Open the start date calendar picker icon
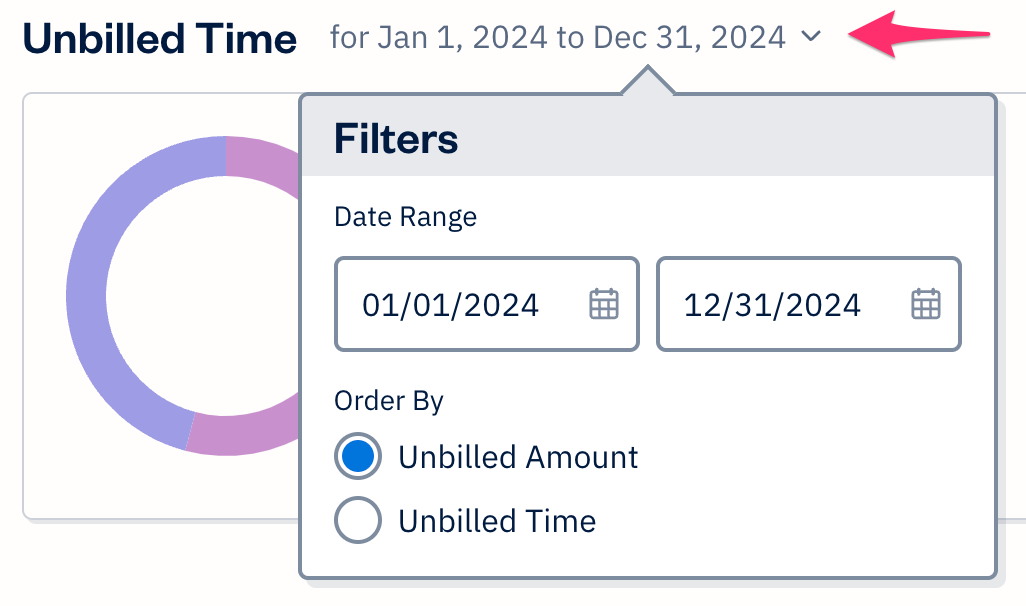The height and width of the screenshot is (606, 1026). 604,304
